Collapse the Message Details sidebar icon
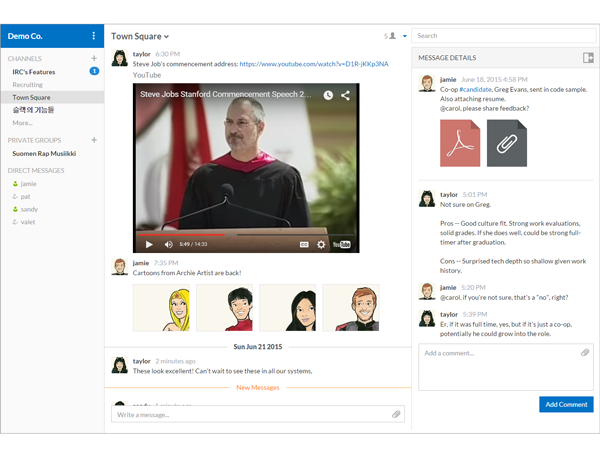 [x=588, y=58]
